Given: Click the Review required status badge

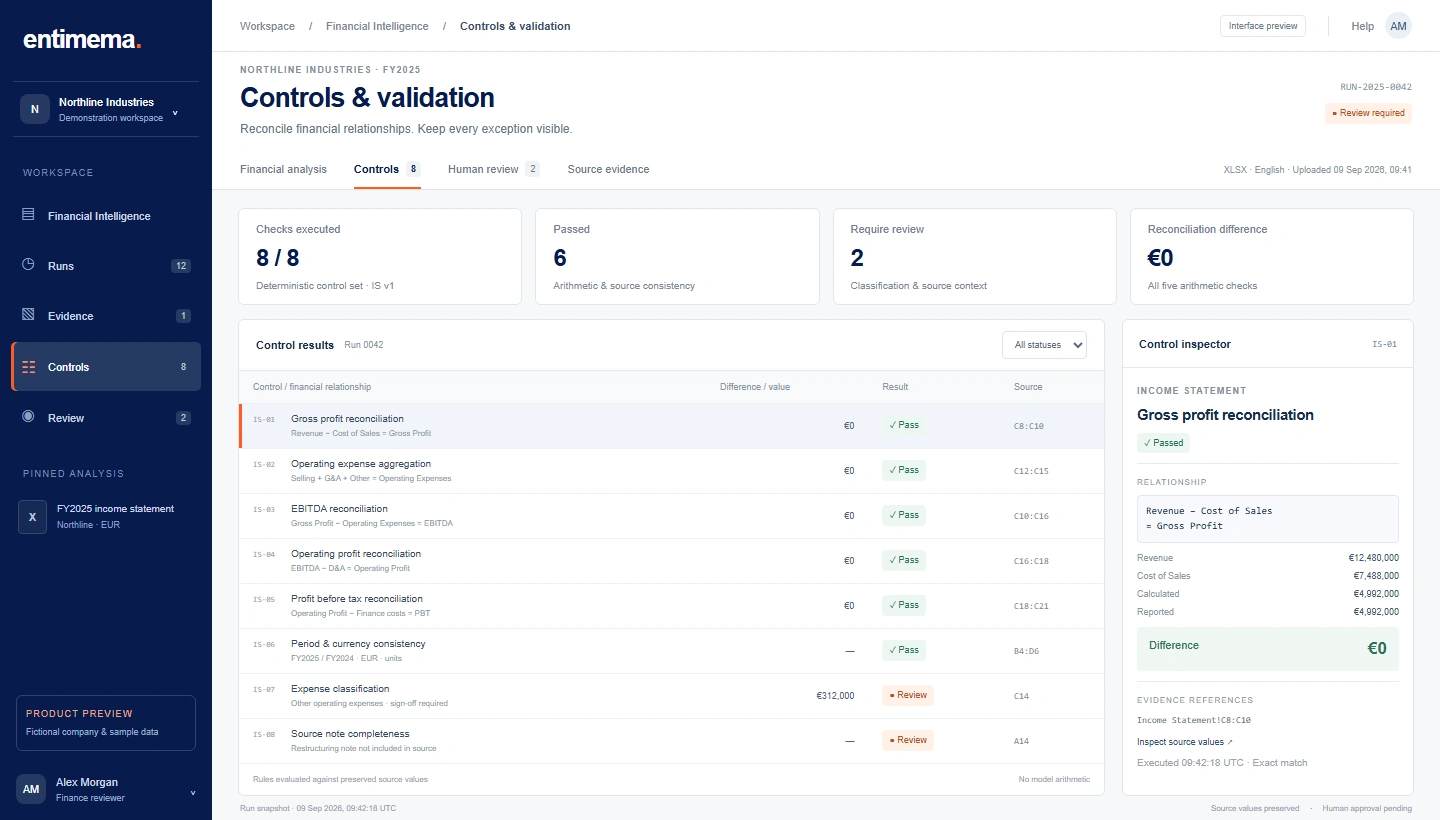Looking at the screenshot, I should coord(1368,113).
